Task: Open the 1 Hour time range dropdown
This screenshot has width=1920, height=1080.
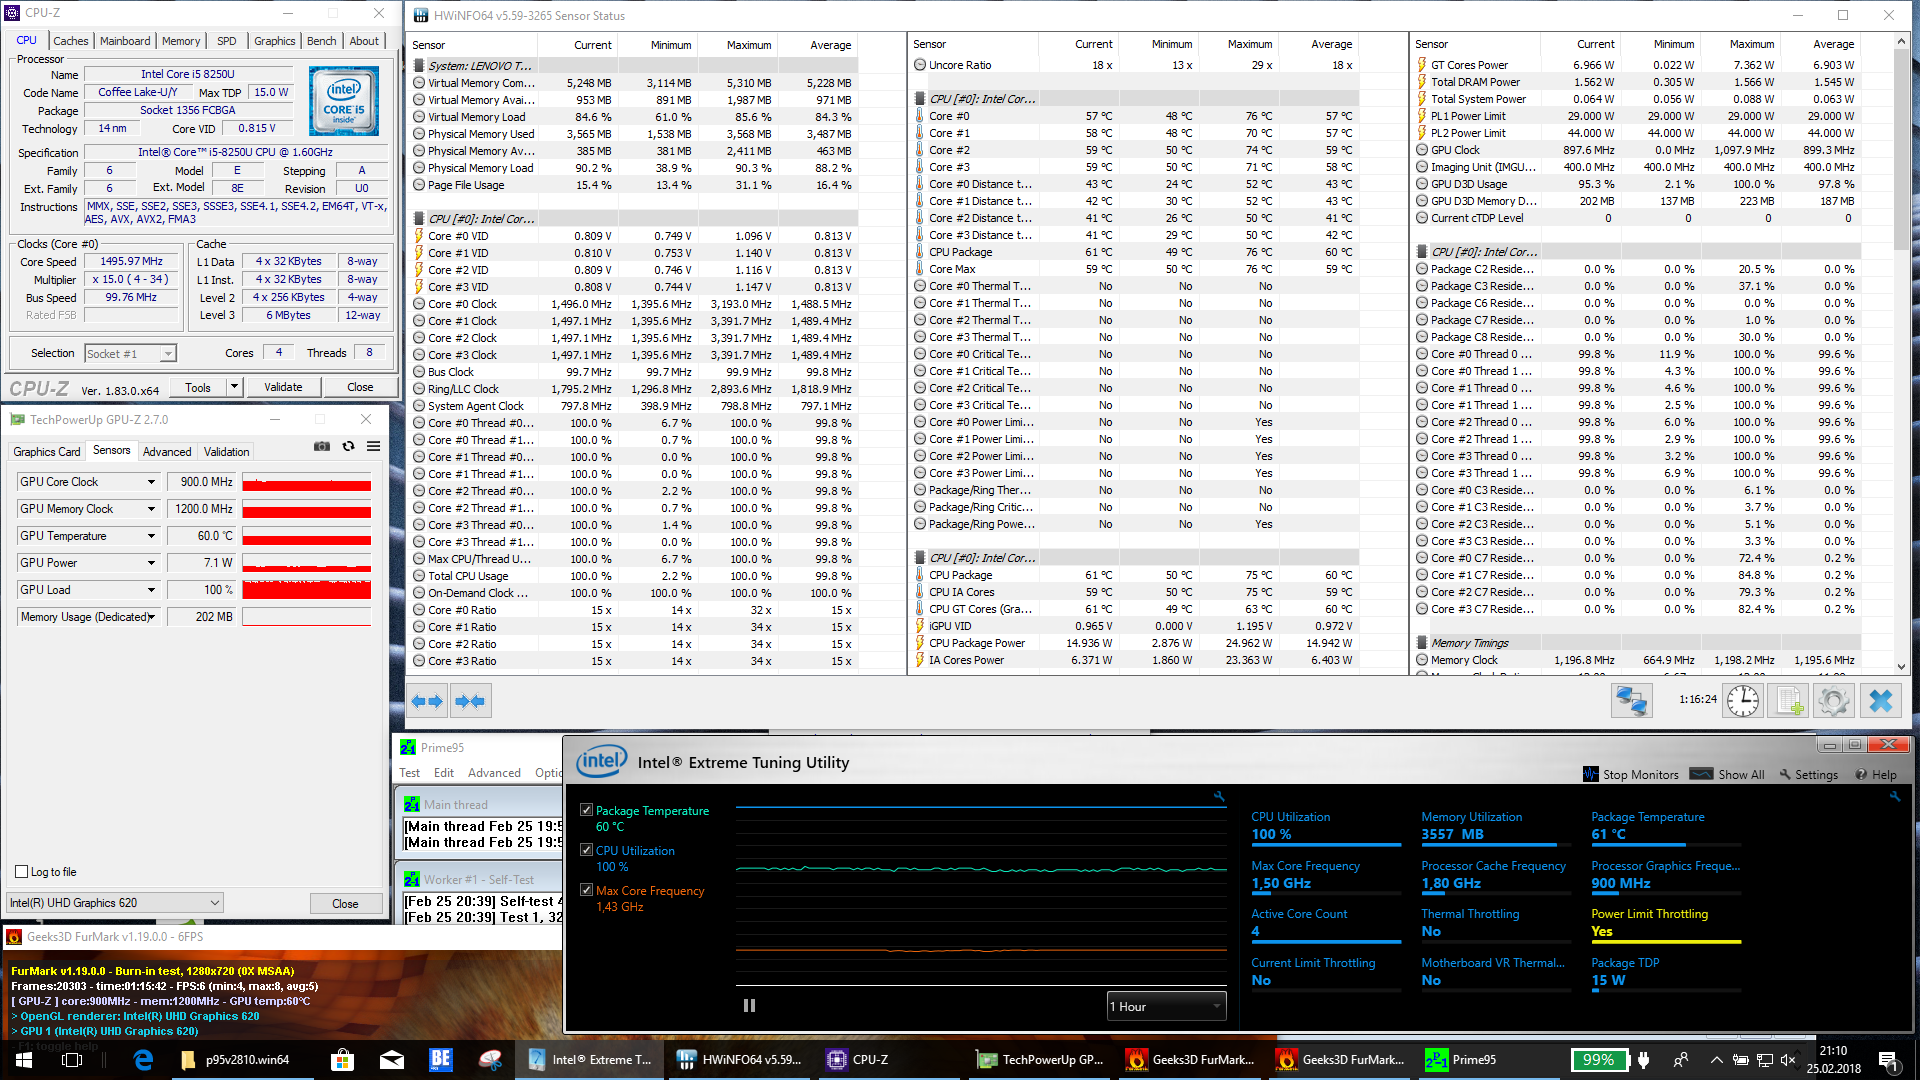Action: [1166, 1006]
